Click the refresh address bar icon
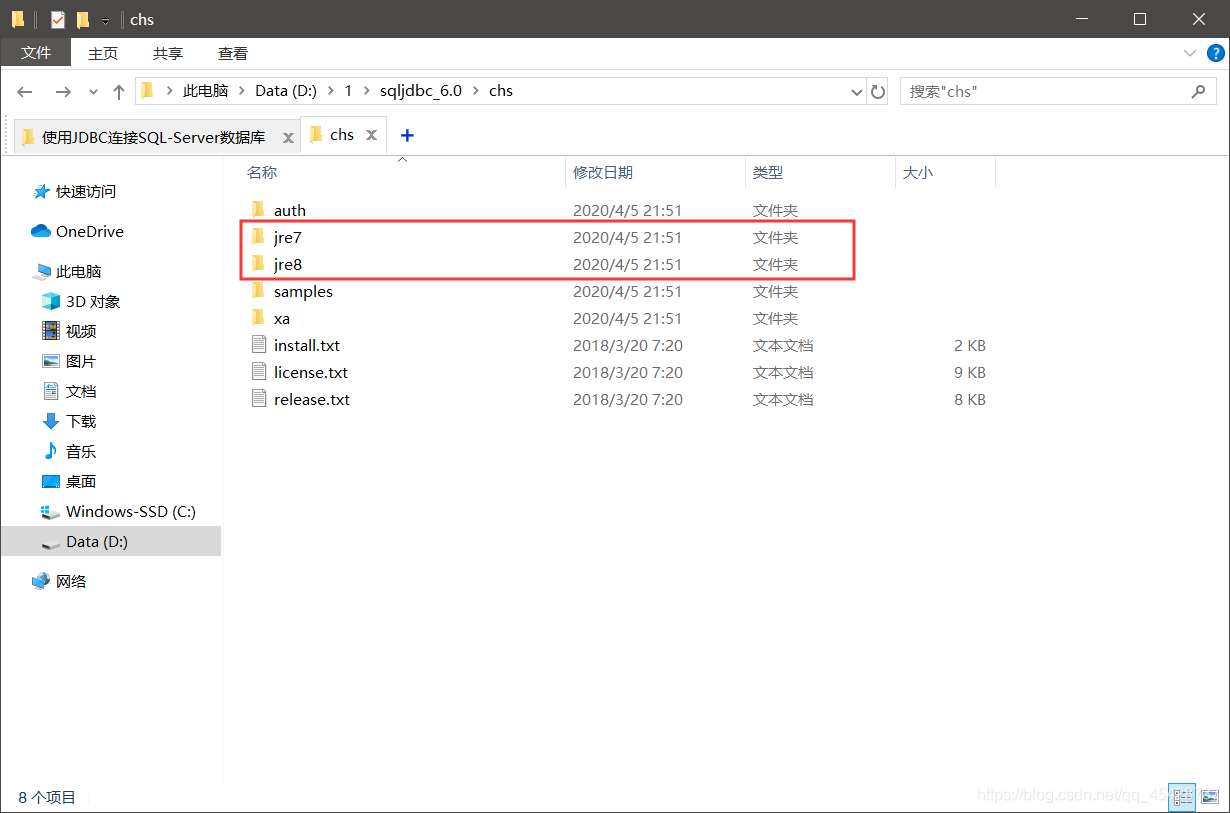This screenshot has width=1230, height=813. [878, 91]
